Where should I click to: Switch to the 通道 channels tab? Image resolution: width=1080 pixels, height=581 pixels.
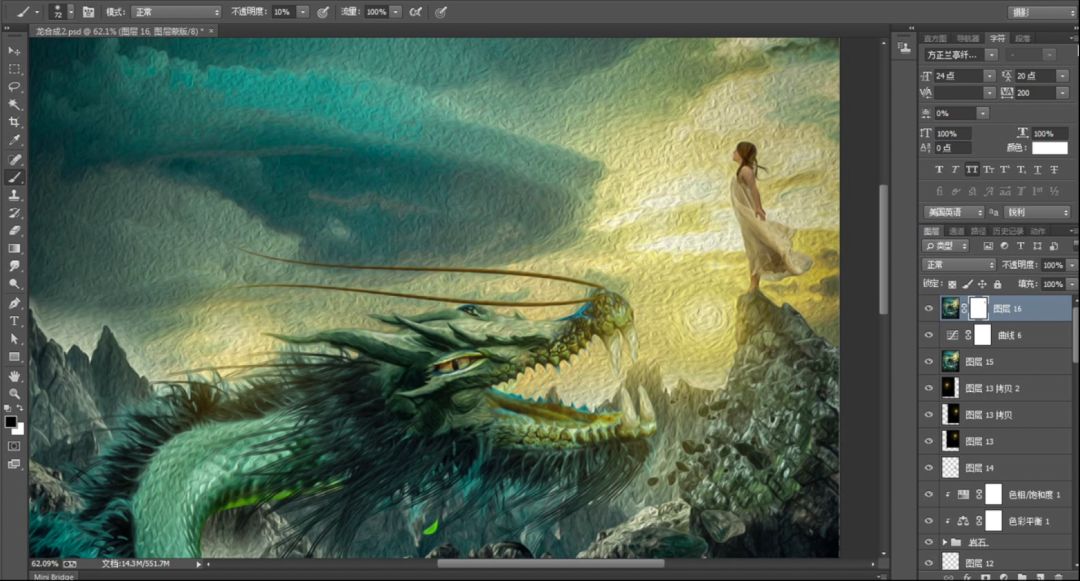[x=956, y=231]
